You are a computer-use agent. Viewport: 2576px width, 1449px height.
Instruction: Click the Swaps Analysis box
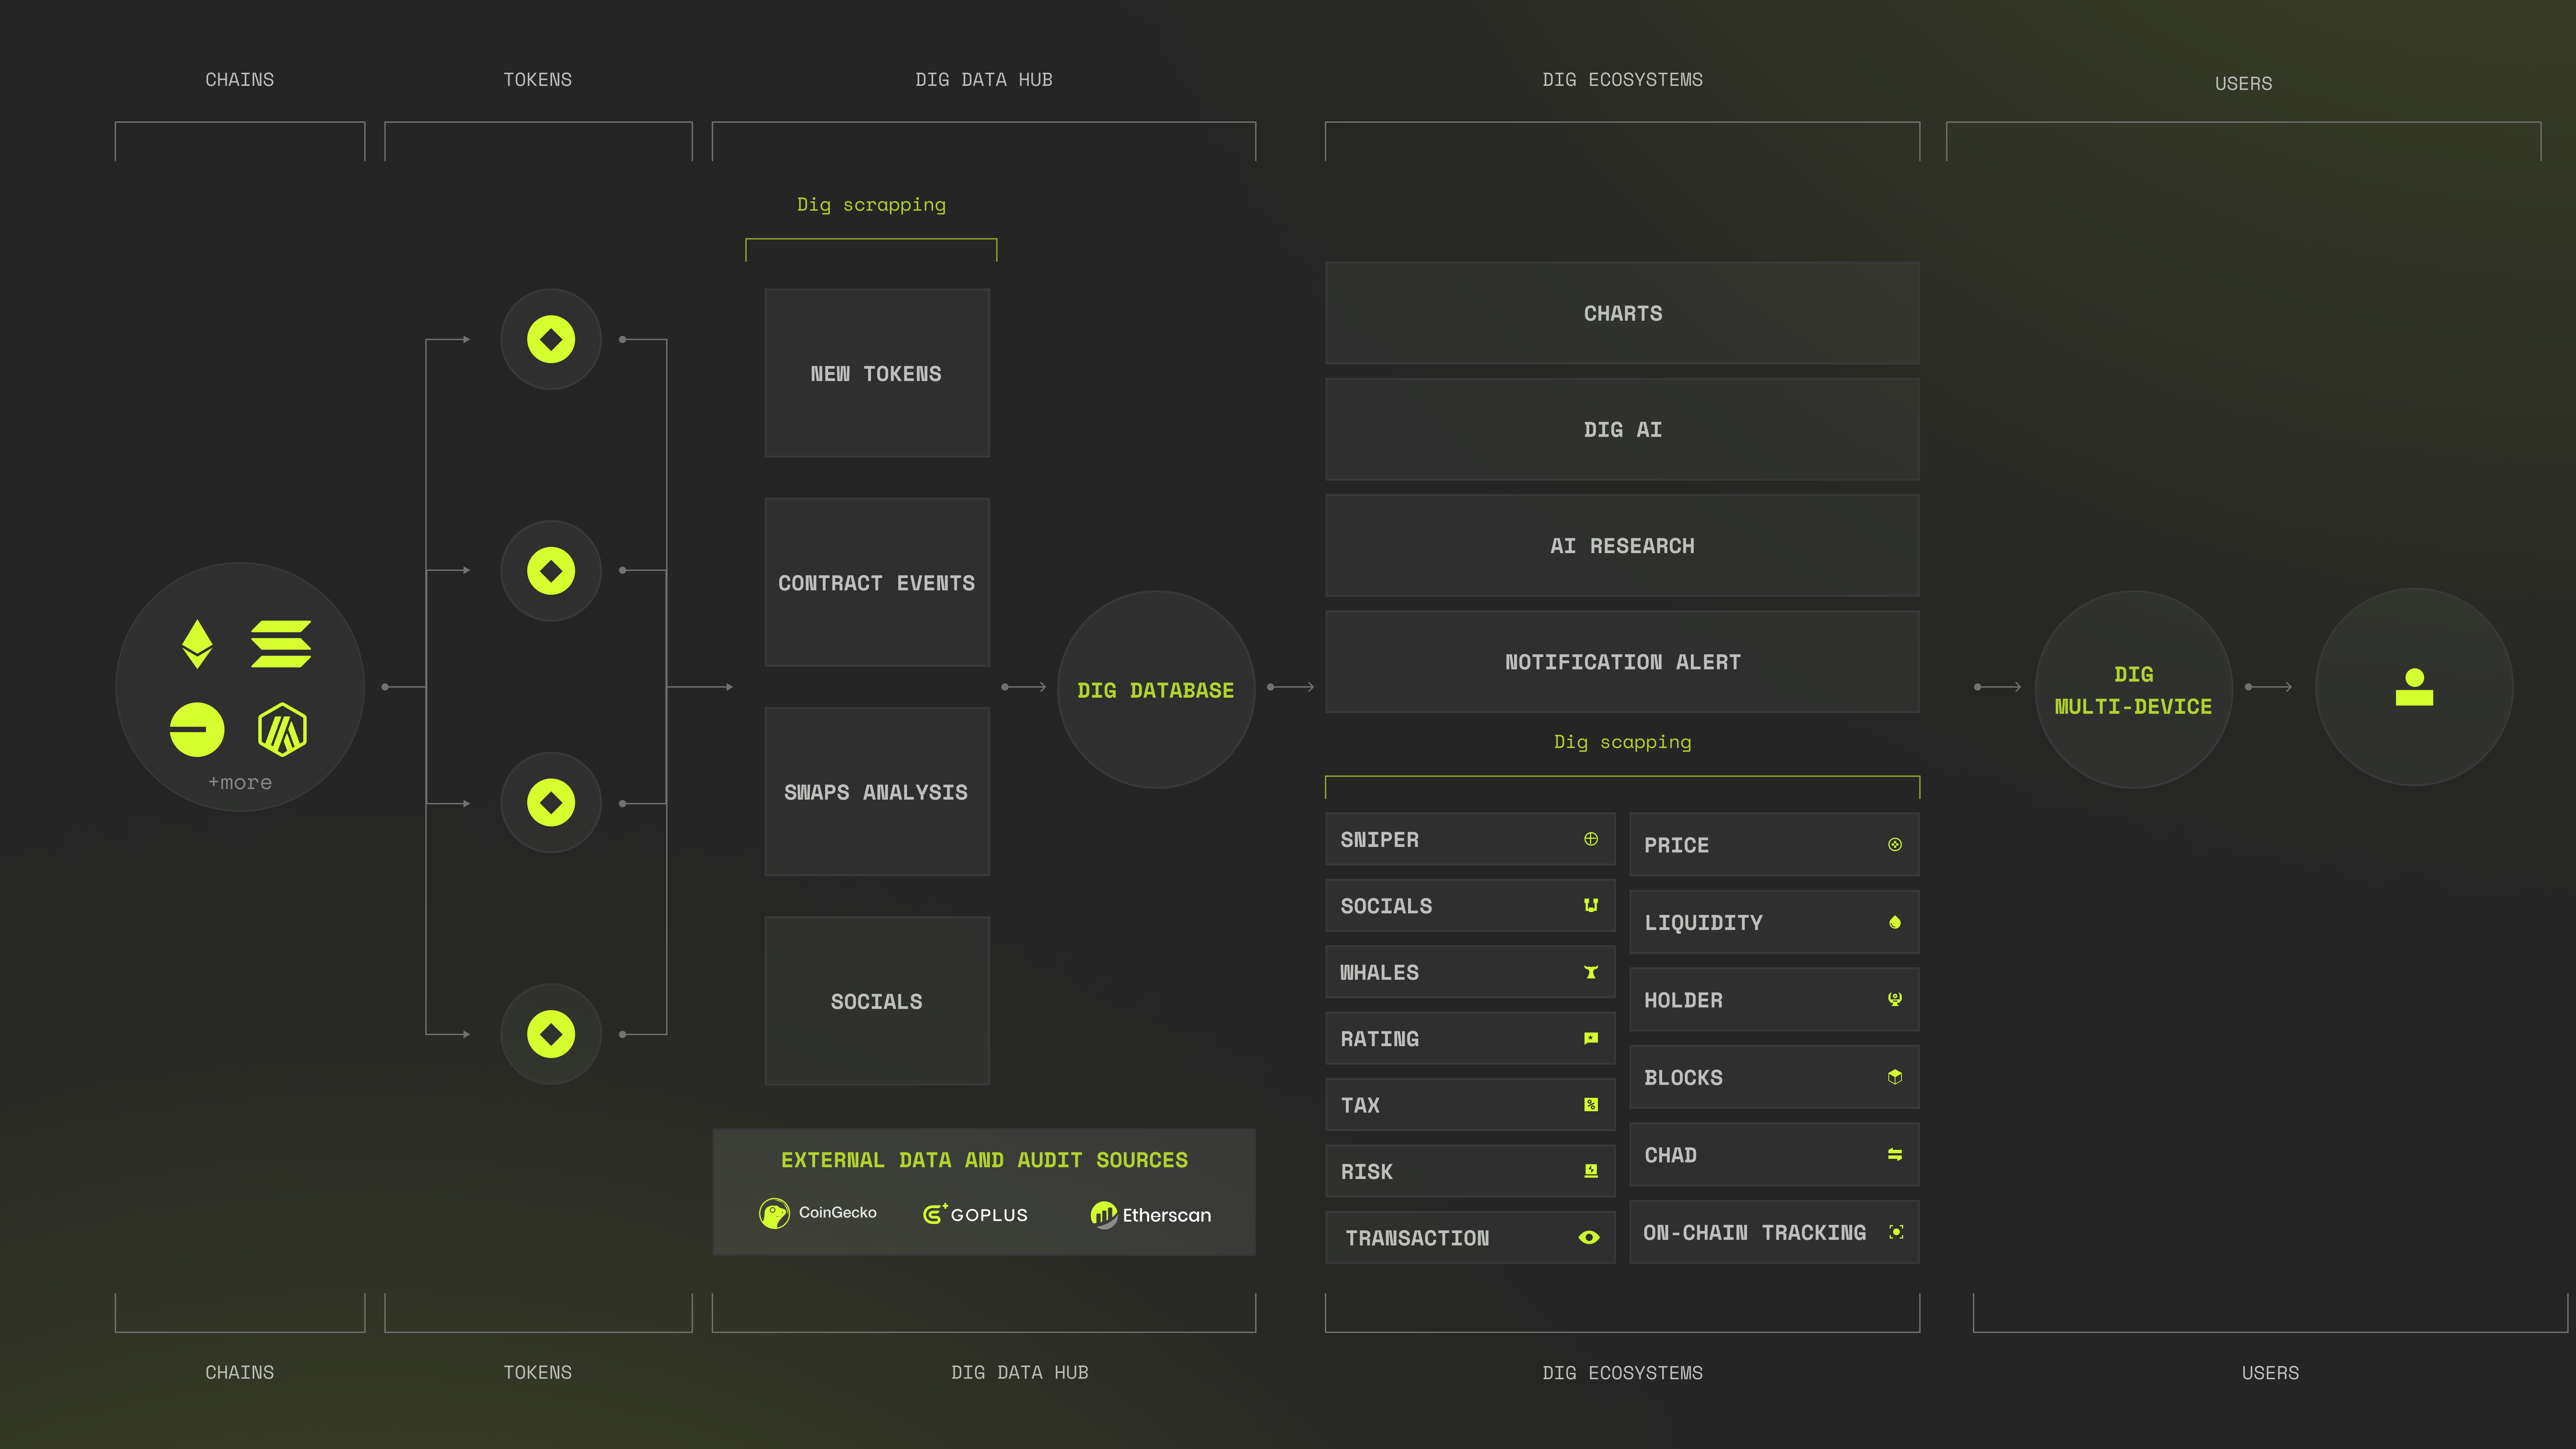coord(876,792)
